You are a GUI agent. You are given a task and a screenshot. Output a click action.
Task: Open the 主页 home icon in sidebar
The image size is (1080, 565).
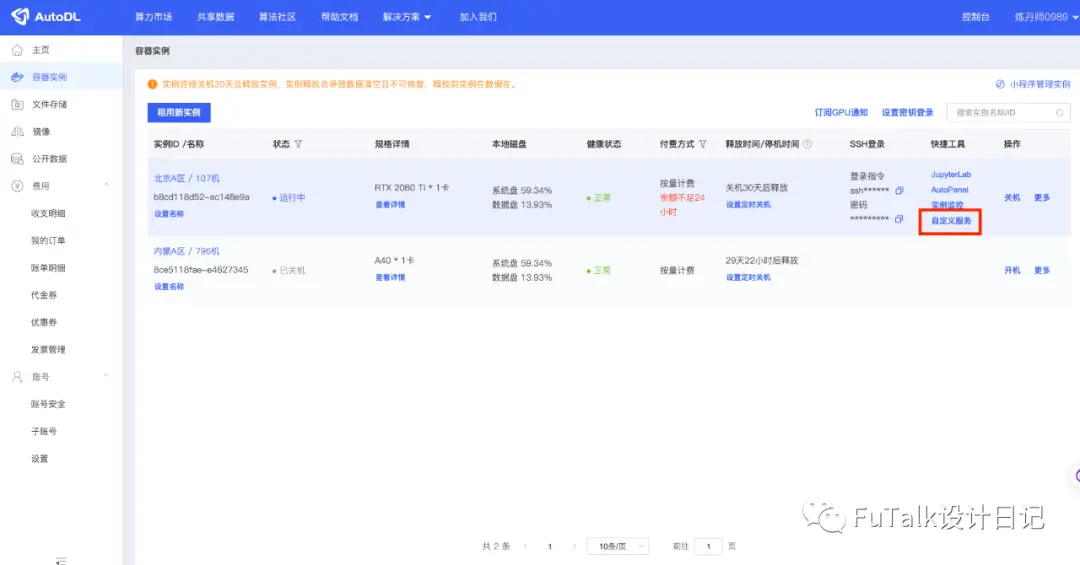coord(17,50)
